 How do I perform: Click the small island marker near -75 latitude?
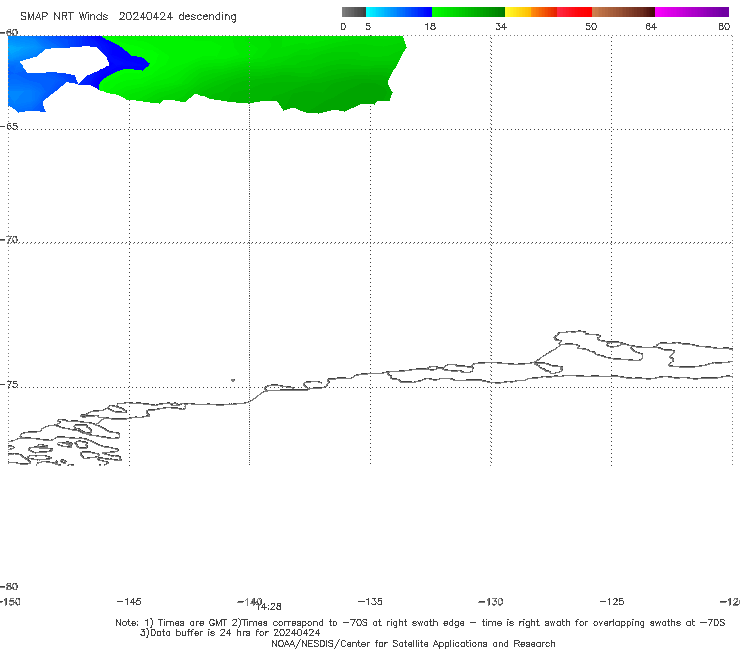[233, 380]
